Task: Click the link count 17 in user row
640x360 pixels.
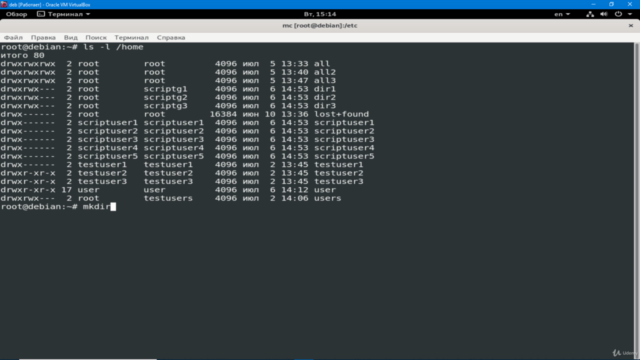Action: pyautogui.click(x=67, y=190)
